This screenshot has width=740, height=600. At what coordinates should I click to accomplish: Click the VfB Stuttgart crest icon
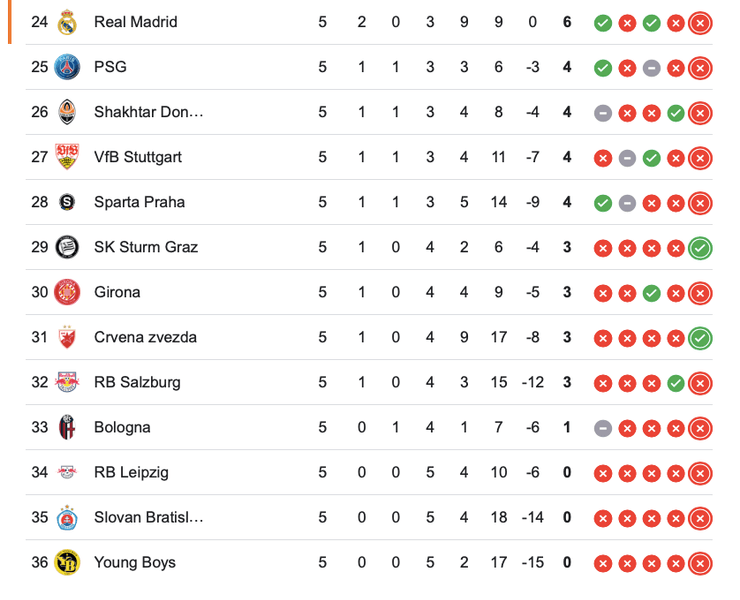point(67,157)
